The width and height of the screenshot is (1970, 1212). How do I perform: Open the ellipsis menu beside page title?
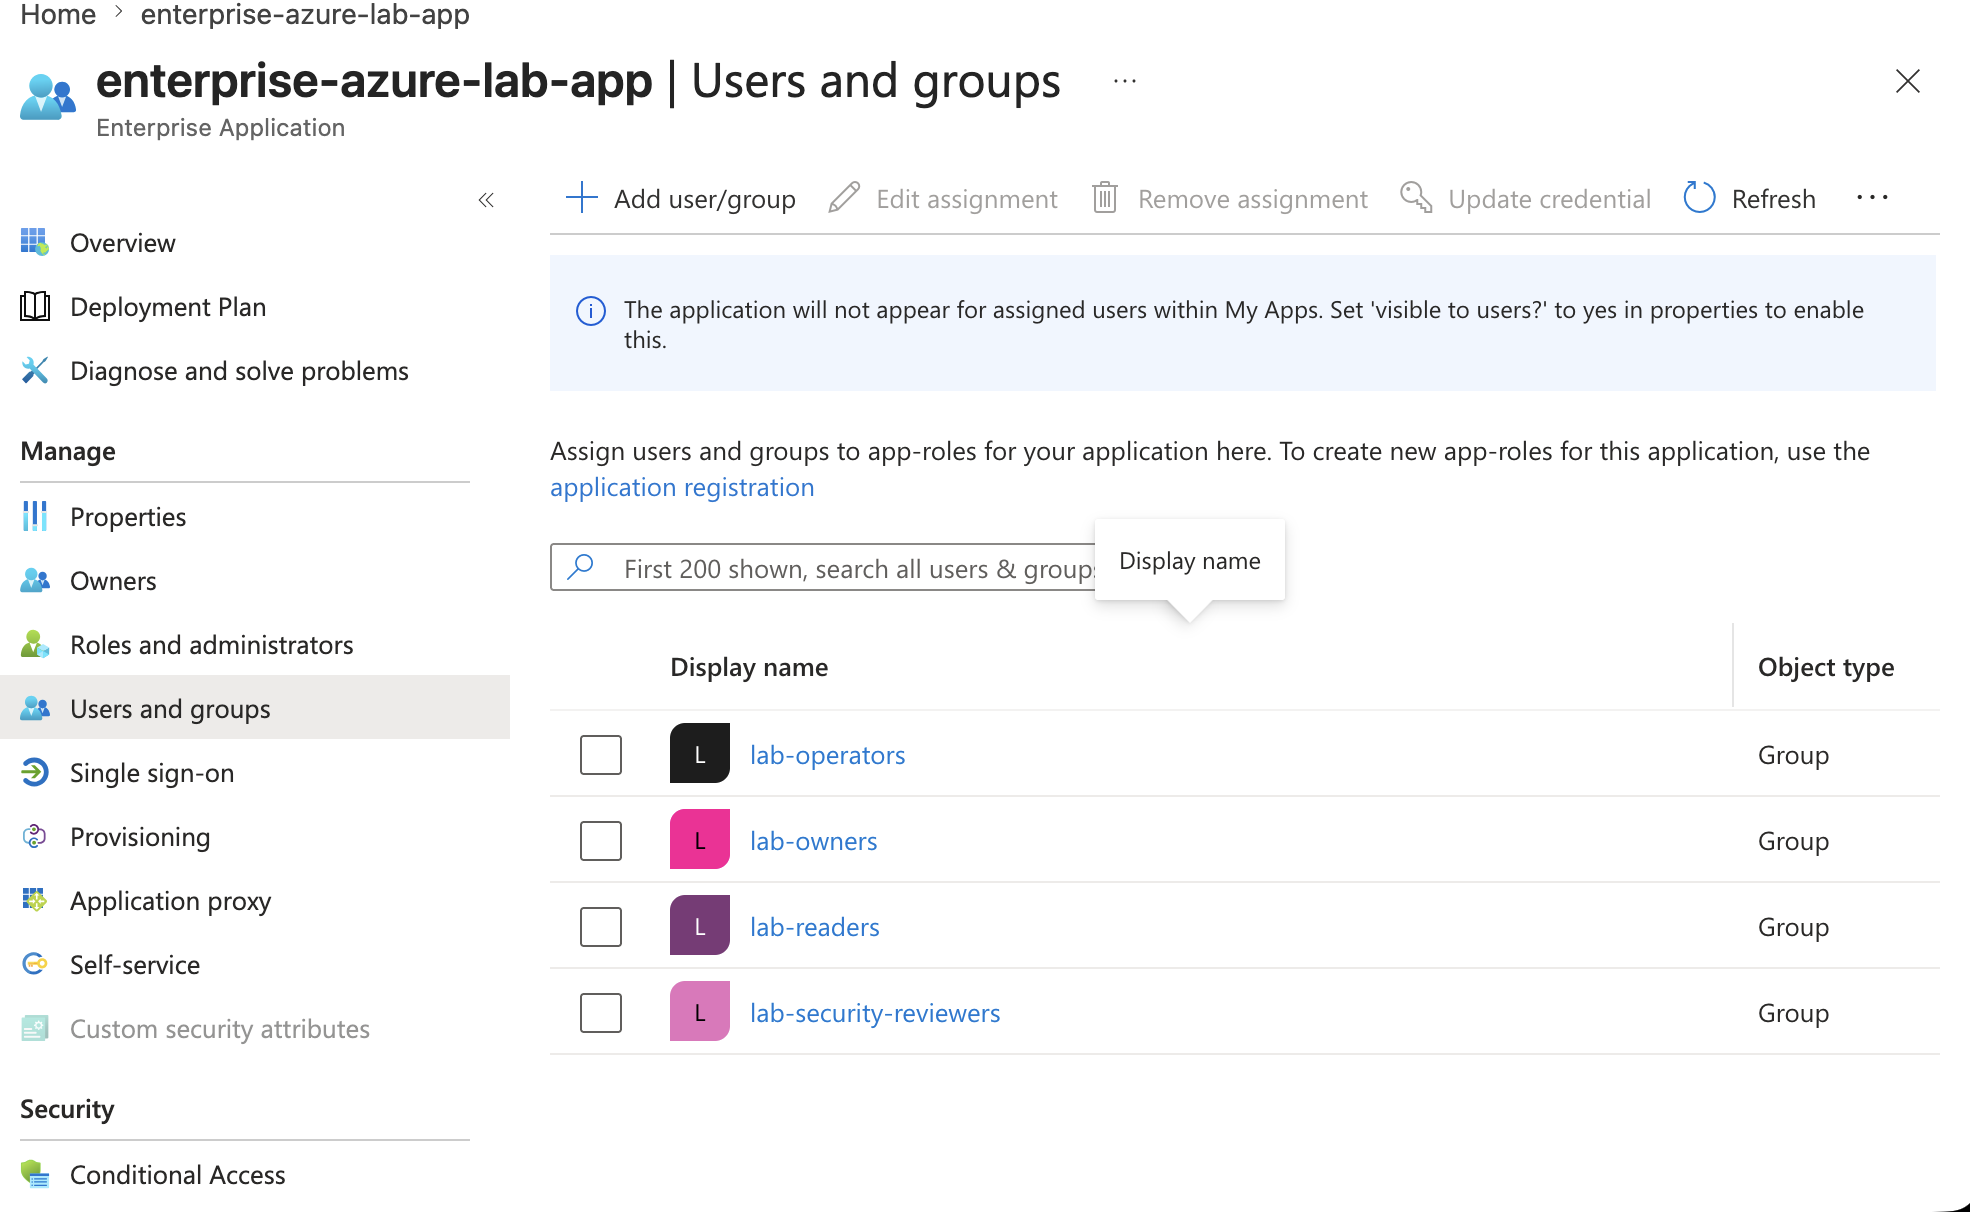coord(1125,81)
